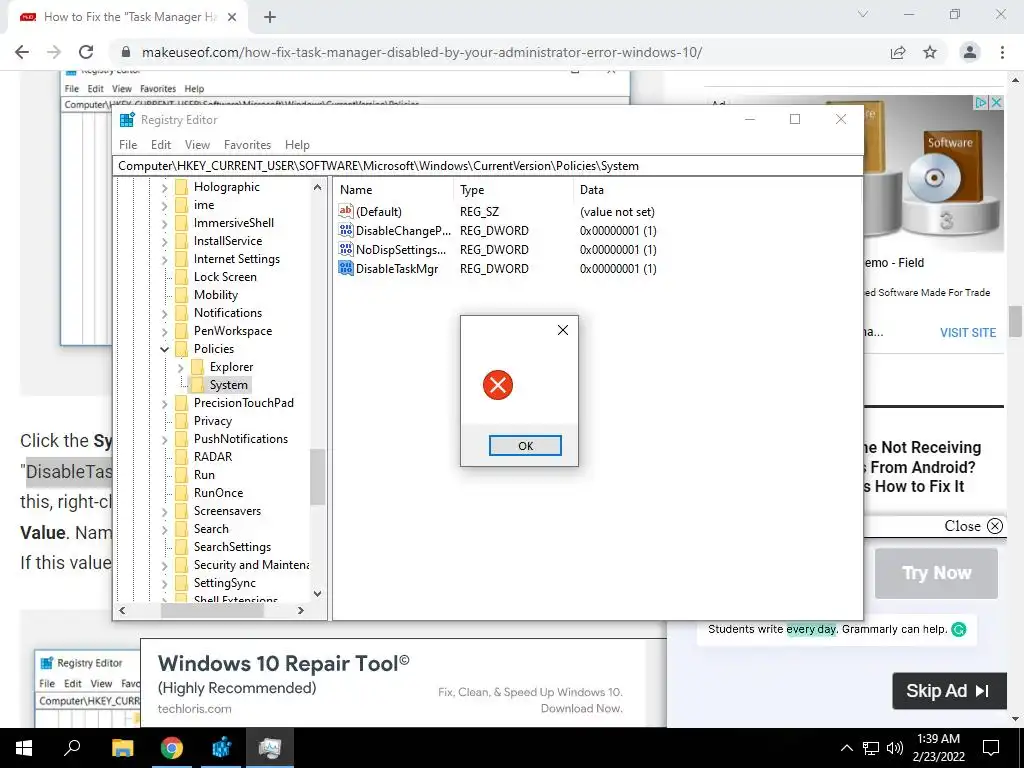The image size is (1024, 768).
Task: Show hidden tray icons chevron
Action: pos(846,748)
